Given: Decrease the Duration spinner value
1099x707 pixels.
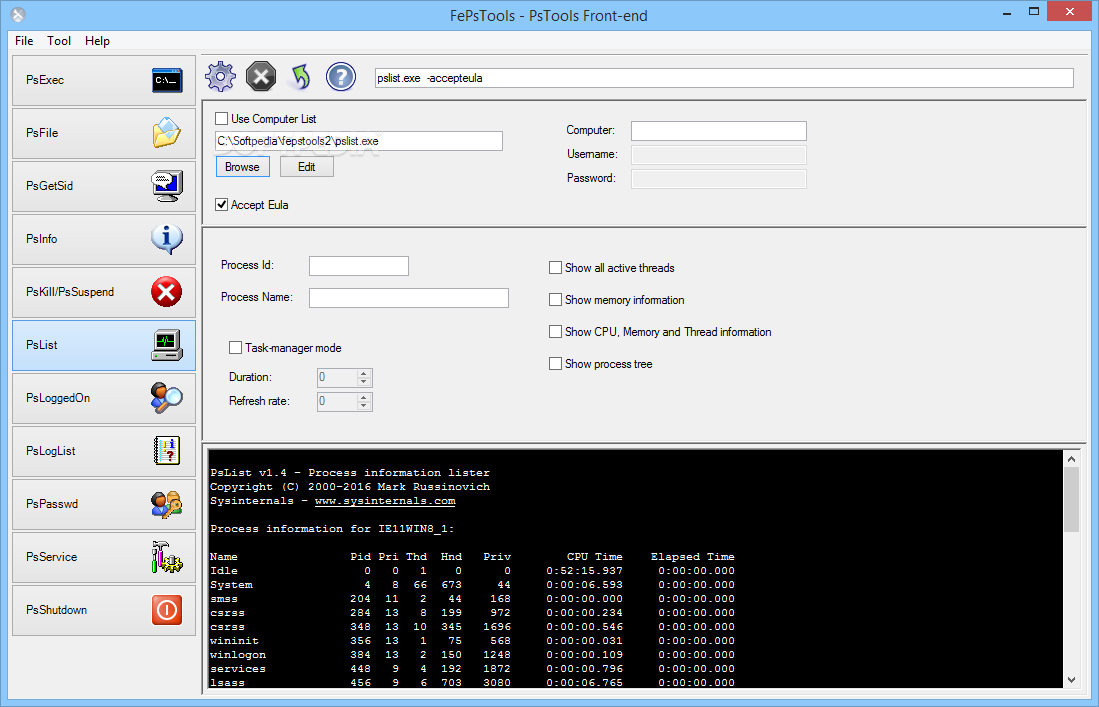Looking at the screenshot, I should 363,382.
